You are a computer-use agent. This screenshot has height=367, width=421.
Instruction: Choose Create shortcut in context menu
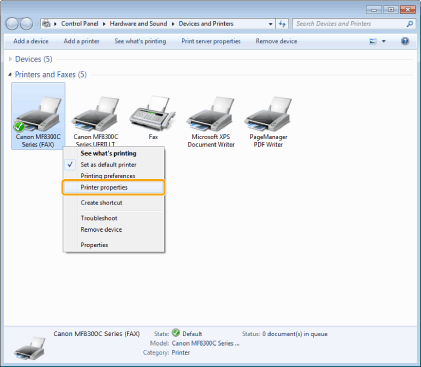coord(101,203)
